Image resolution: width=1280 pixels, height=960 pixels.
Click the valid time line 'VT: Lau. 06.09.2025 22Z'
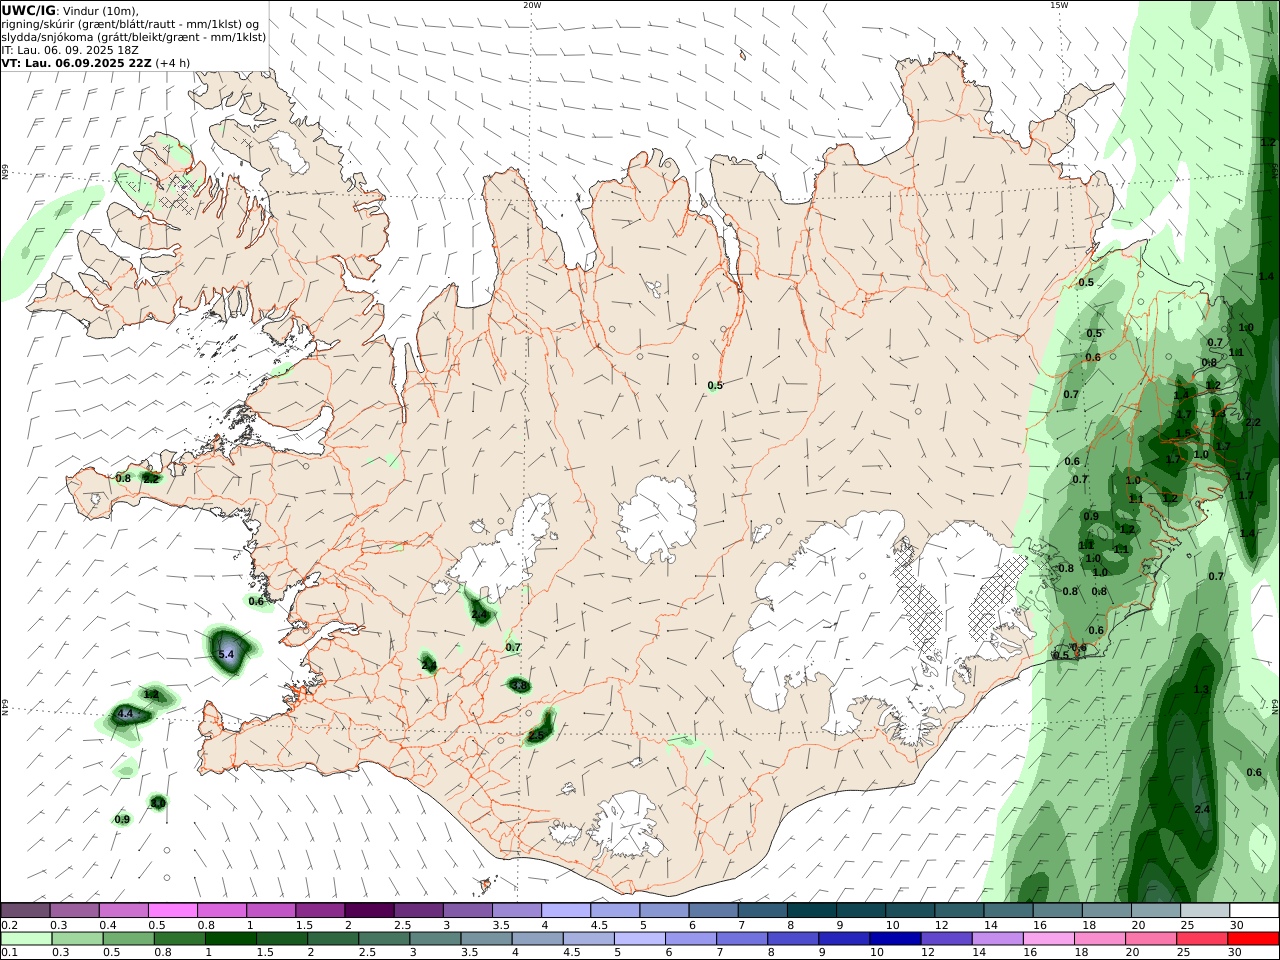(x=76, y=63)
